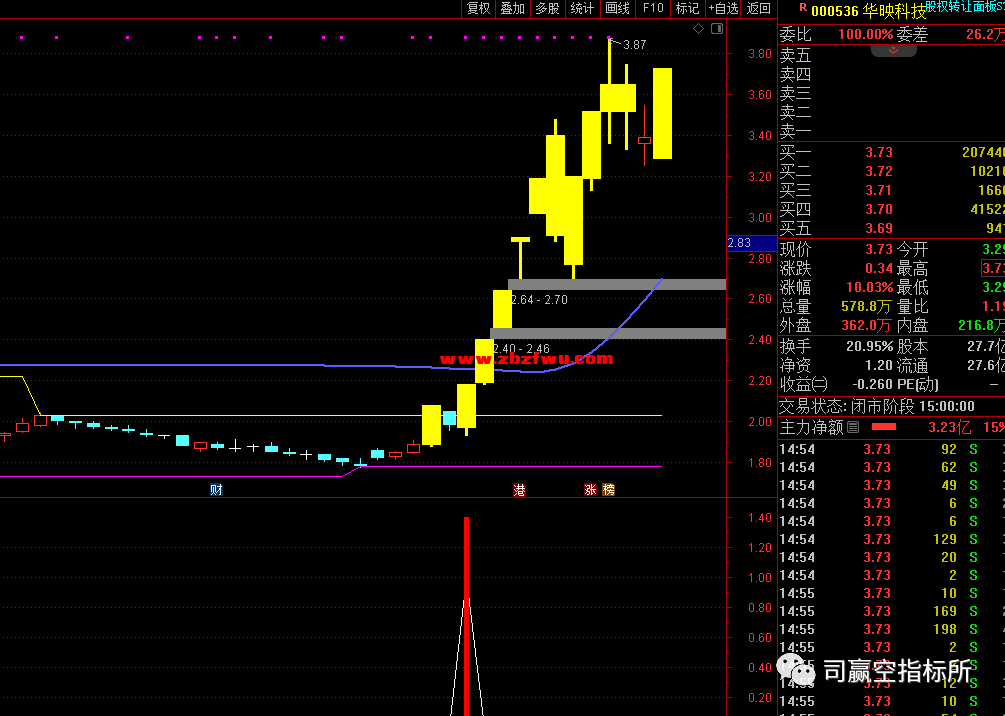Open the 榜 event marker on chart
This screenshot has height=716, width=1005.
(x=609, y=490)
